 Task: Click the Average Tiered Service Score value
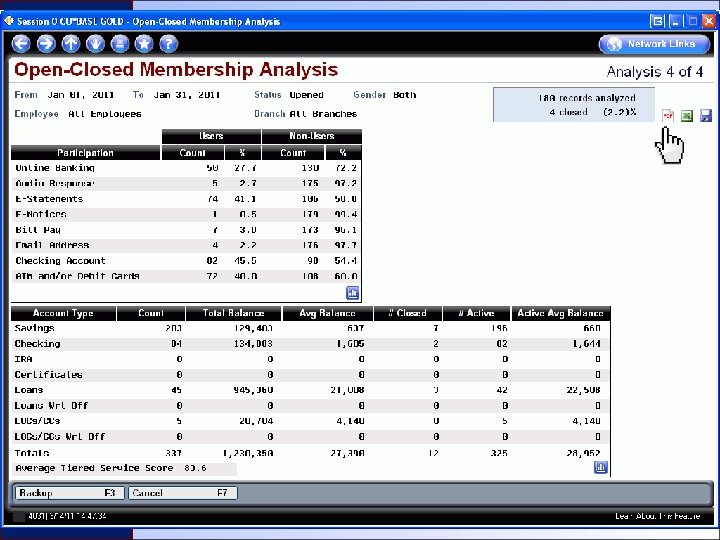coord(196,468)
